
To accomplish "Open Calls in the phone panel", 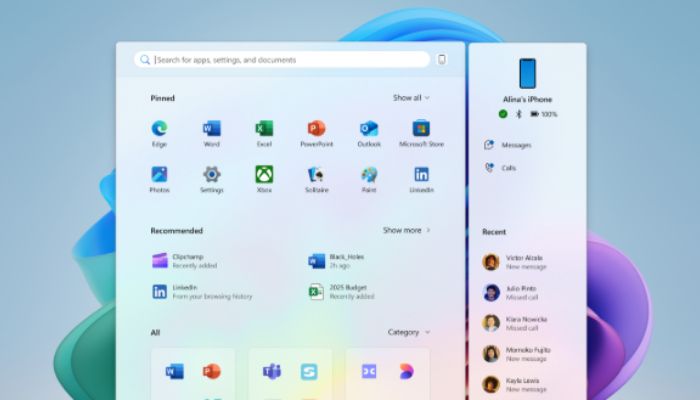I will tap(500, 168).
